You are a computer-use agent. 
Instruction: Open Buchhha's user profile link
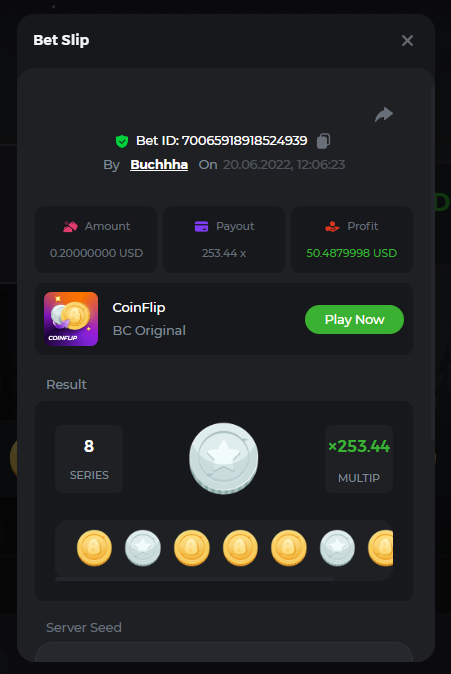pos(159,165)
